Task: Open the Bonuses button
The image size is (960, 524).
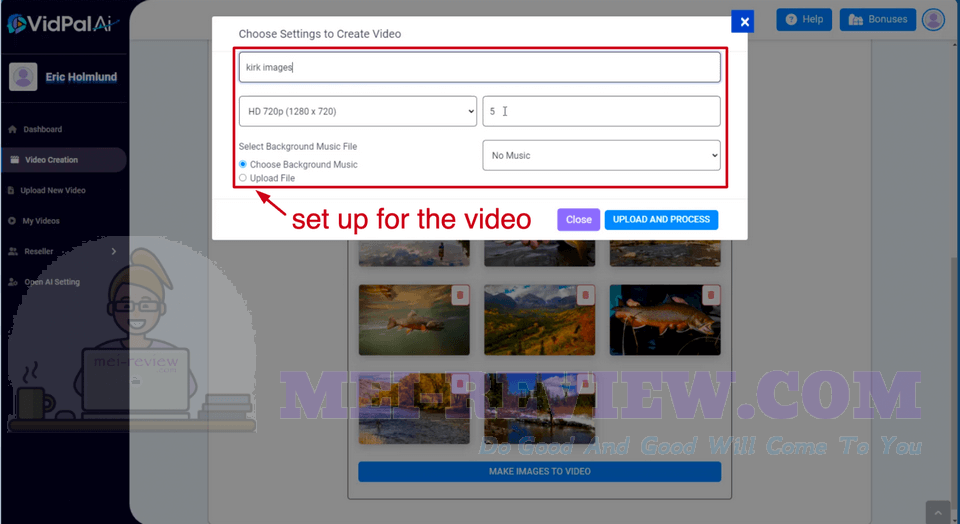Action: pos(877,20)
